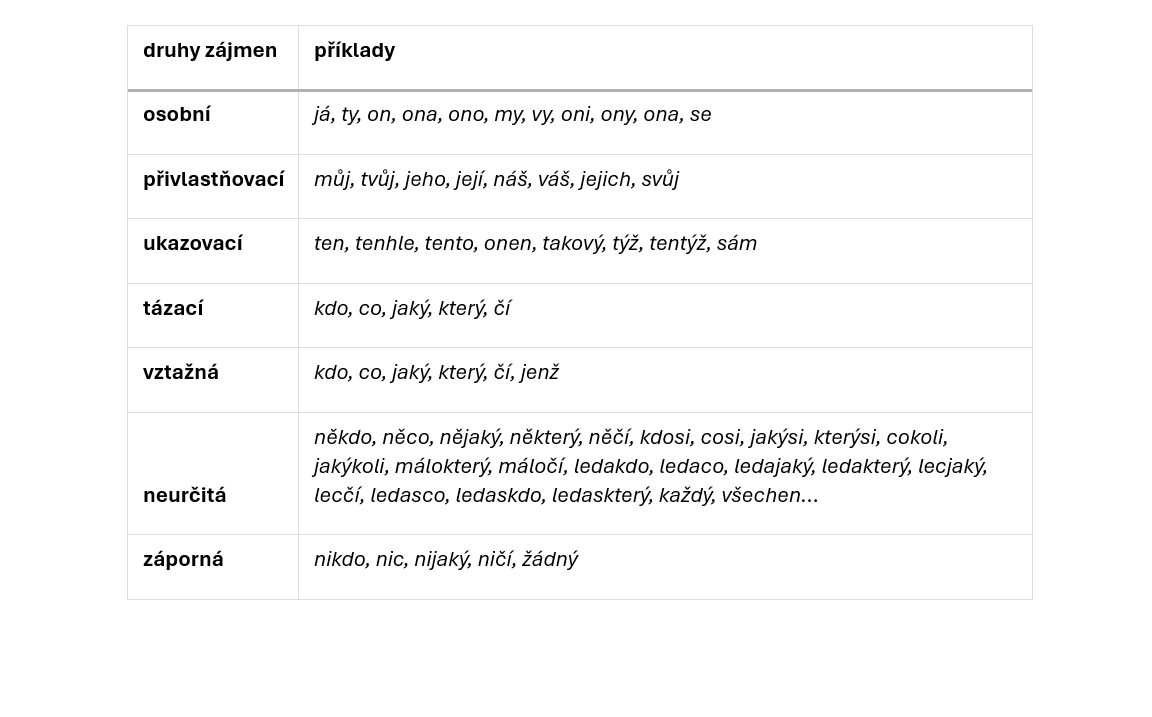Screen dimensions: 1152x717
Task: Click the word "jenž" in the vztažná examples
Action: [539, 372]
